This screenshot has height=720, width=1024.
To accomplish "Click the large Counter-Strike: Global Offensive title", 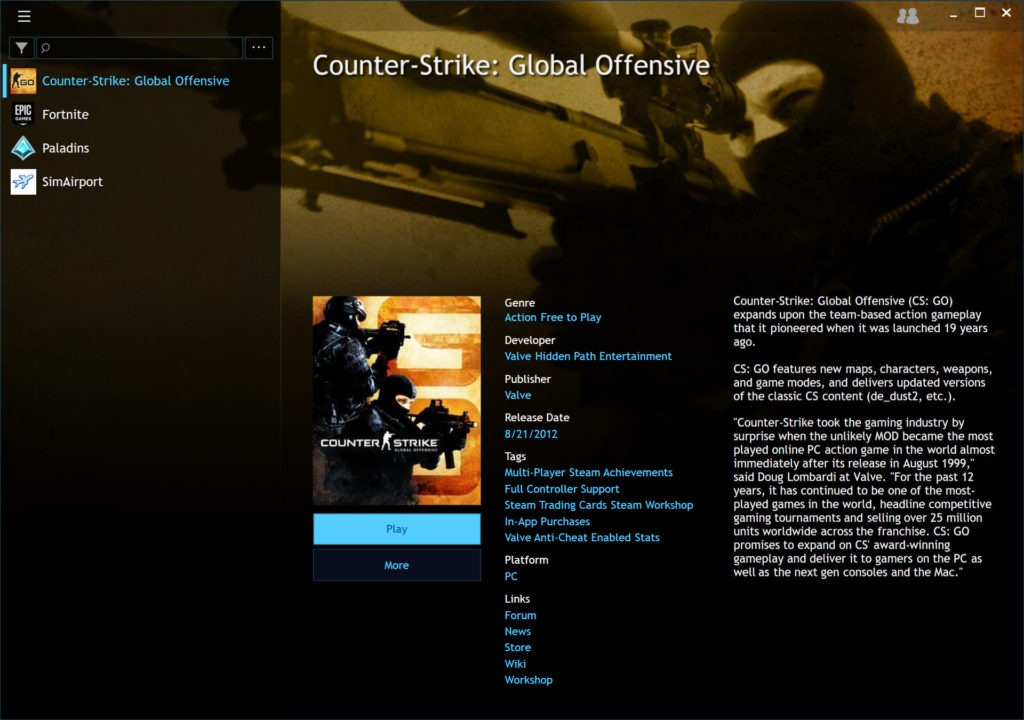I will 511,65.
